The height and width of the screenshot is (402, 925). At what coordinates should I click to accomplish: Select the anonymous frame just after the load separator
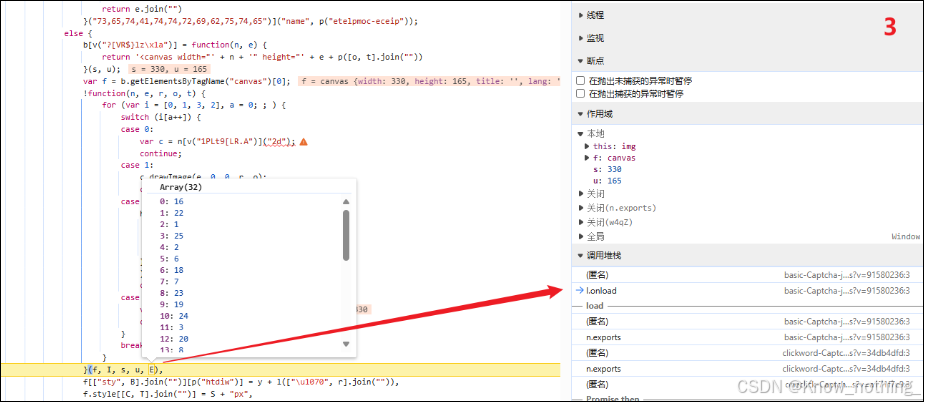click(x=747, y=322)
